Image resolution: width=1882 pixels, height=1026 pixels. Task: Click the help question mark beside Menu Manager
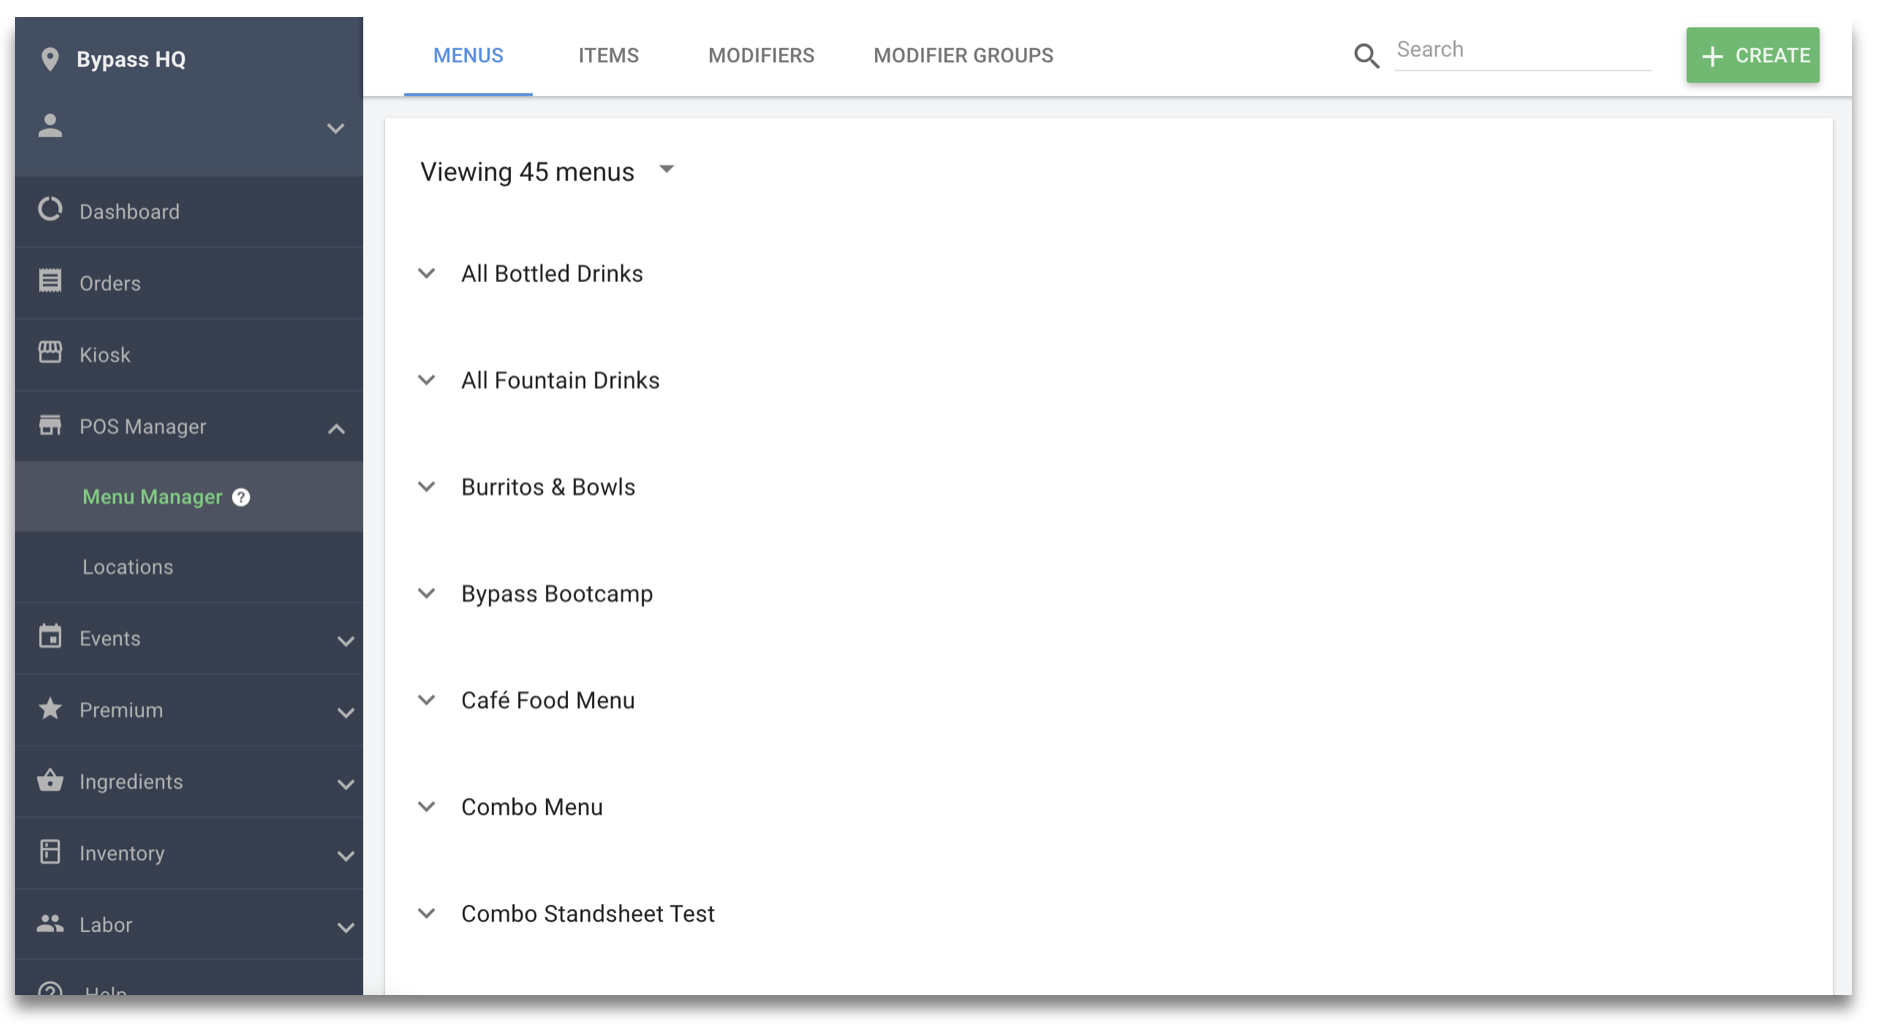(x=241, y=497)
